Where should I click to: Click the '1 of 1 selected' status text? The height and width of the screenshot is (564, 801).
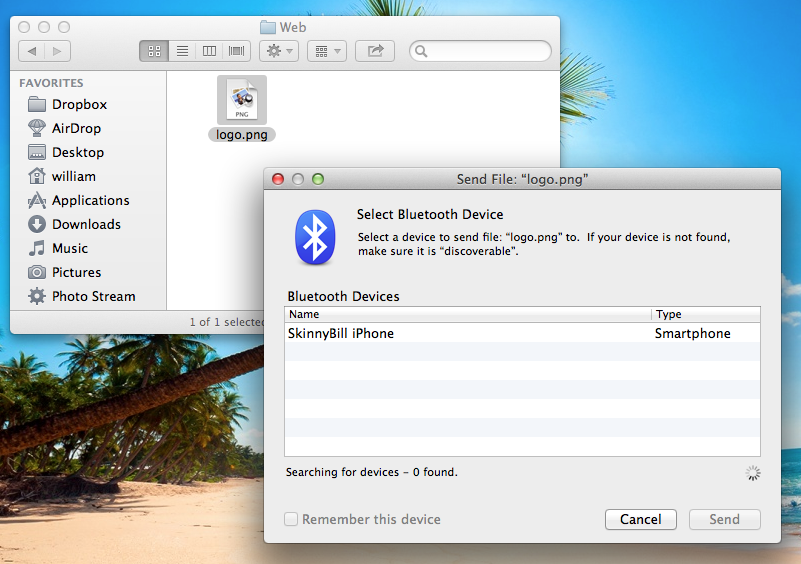(227, 322)
